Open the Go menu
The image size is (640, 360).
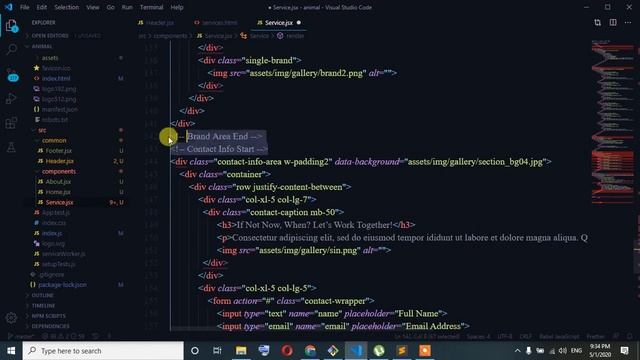(x=111, y=7)
